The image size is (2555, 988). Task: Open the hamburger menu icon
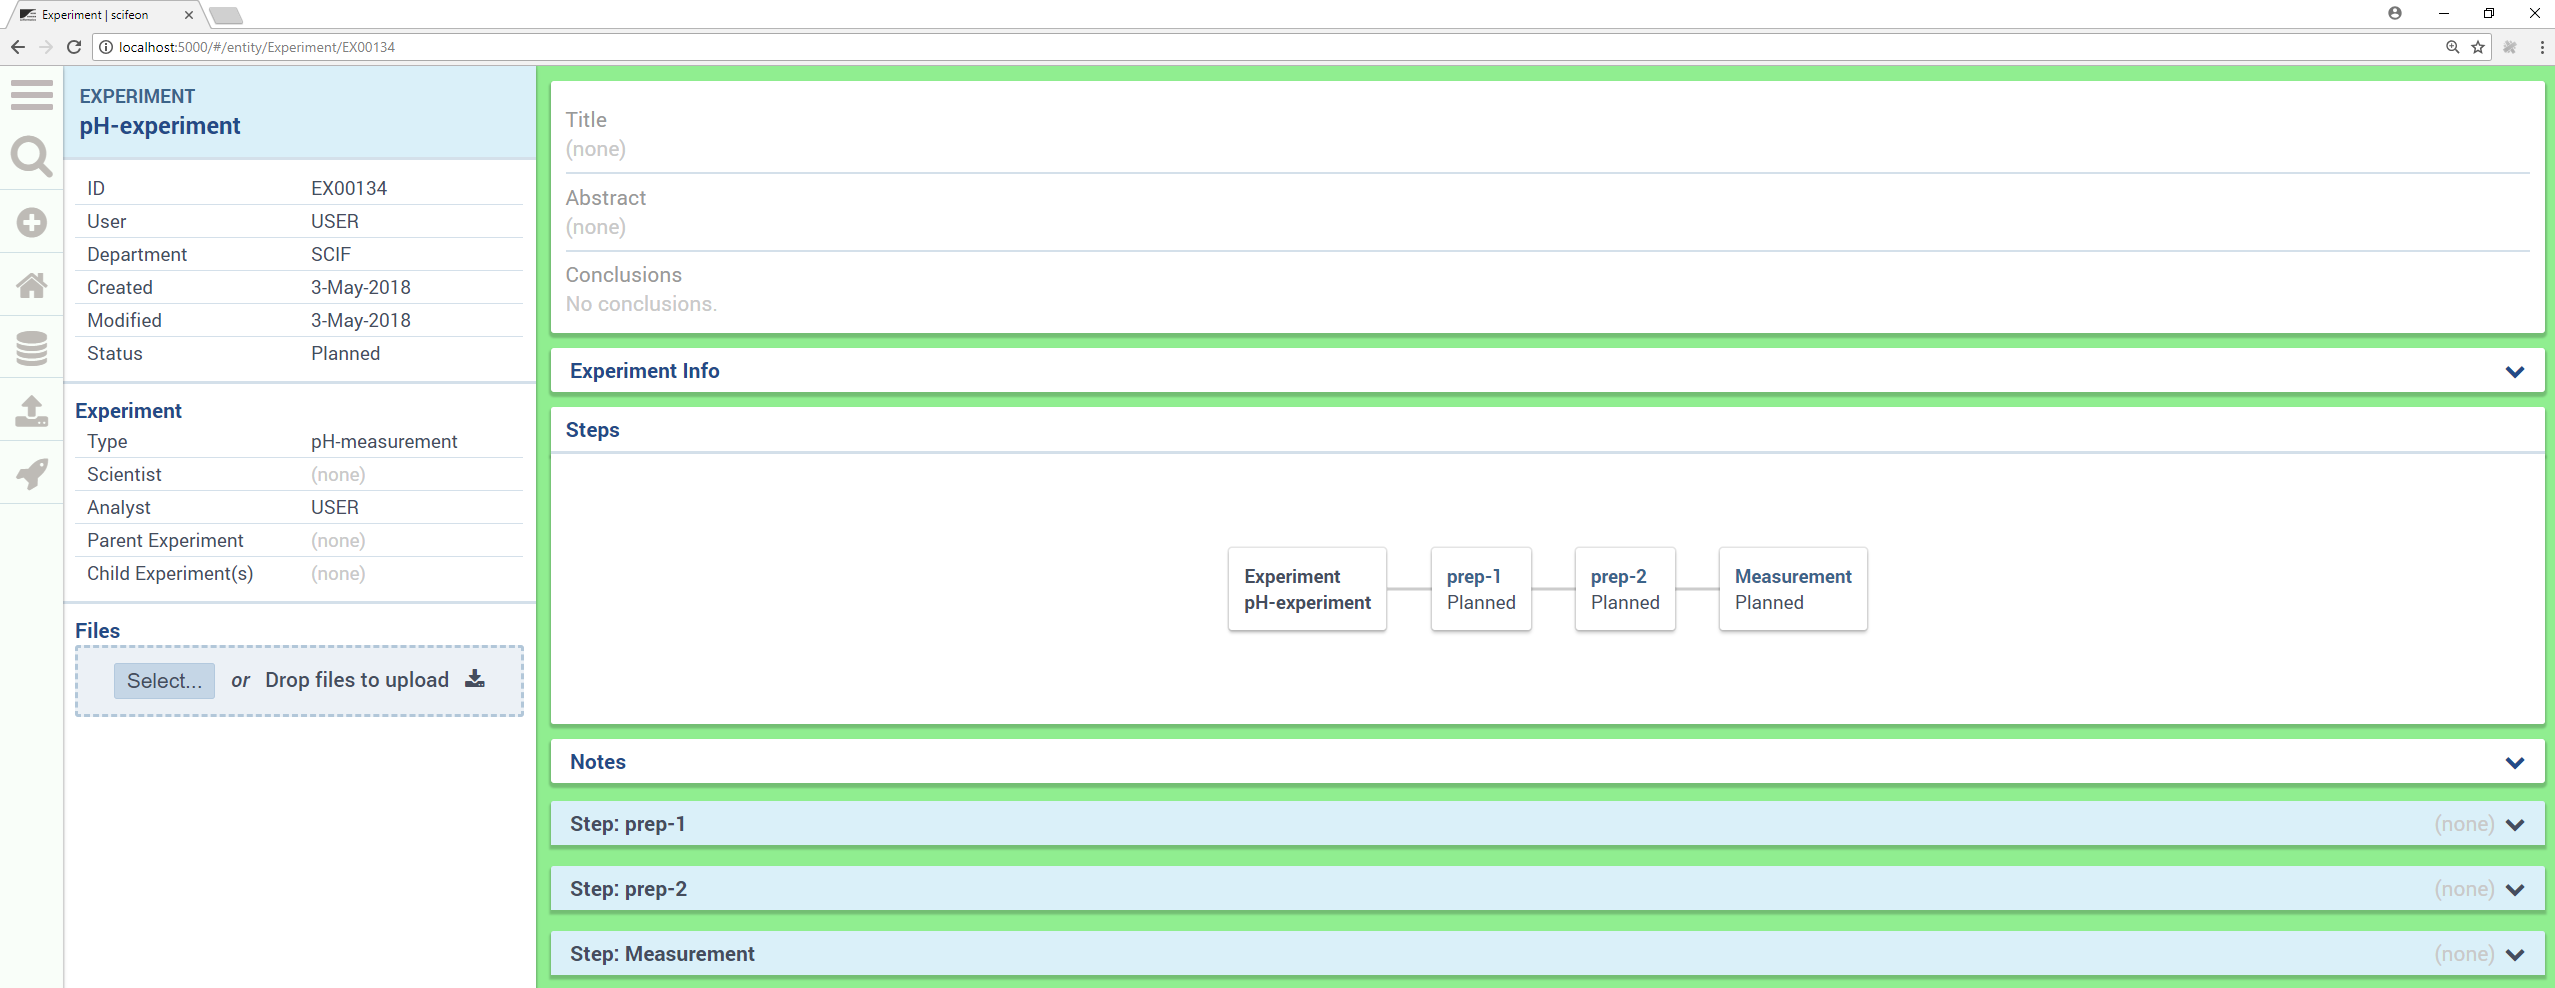pos(32,95)
